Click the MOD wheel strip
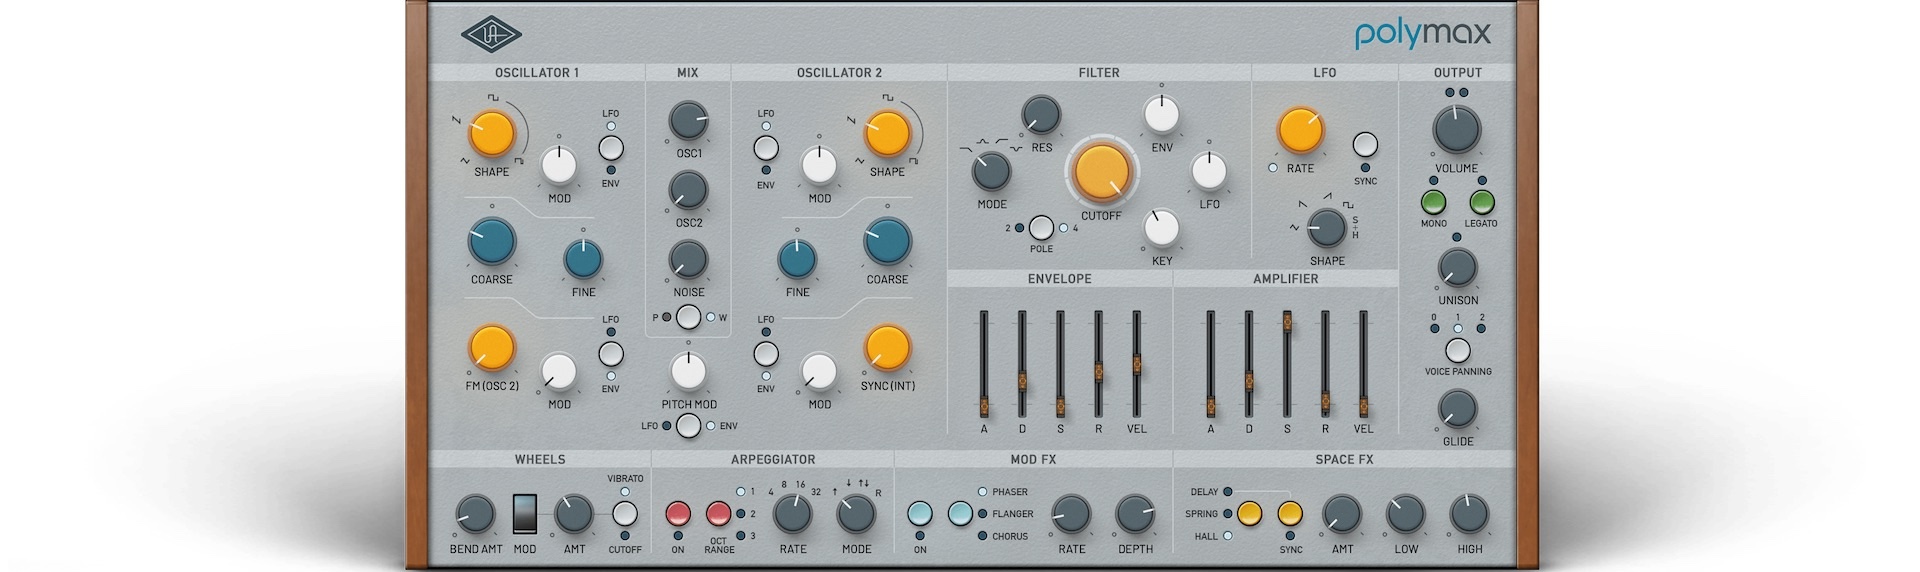The image size is (1920, 572). tap(524, 514)
